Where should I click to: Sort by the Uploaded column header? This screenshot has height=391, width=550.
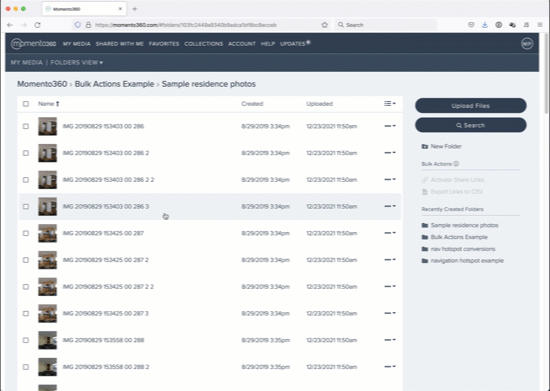click(x=319, y=104)
